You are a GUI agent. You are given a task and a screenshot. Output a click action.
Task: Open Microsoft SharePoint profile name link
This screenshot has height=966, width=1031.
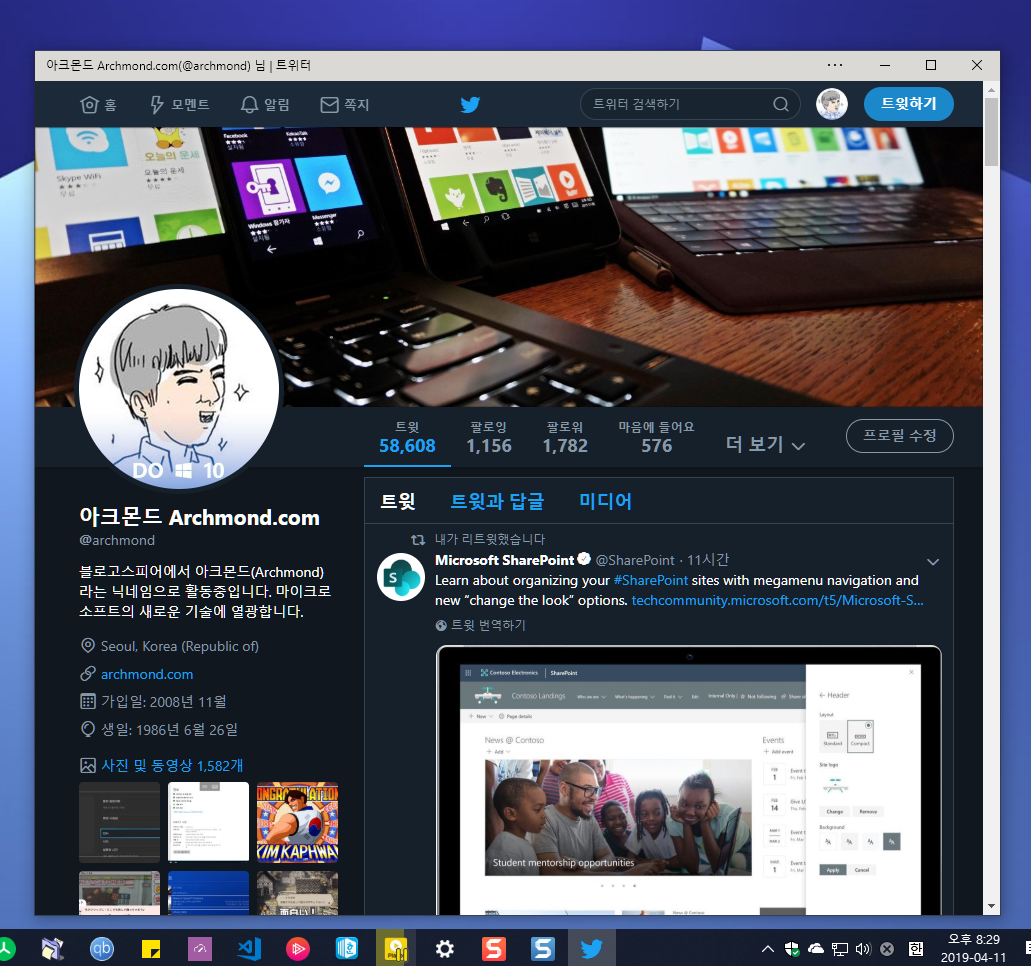point(504,560)
